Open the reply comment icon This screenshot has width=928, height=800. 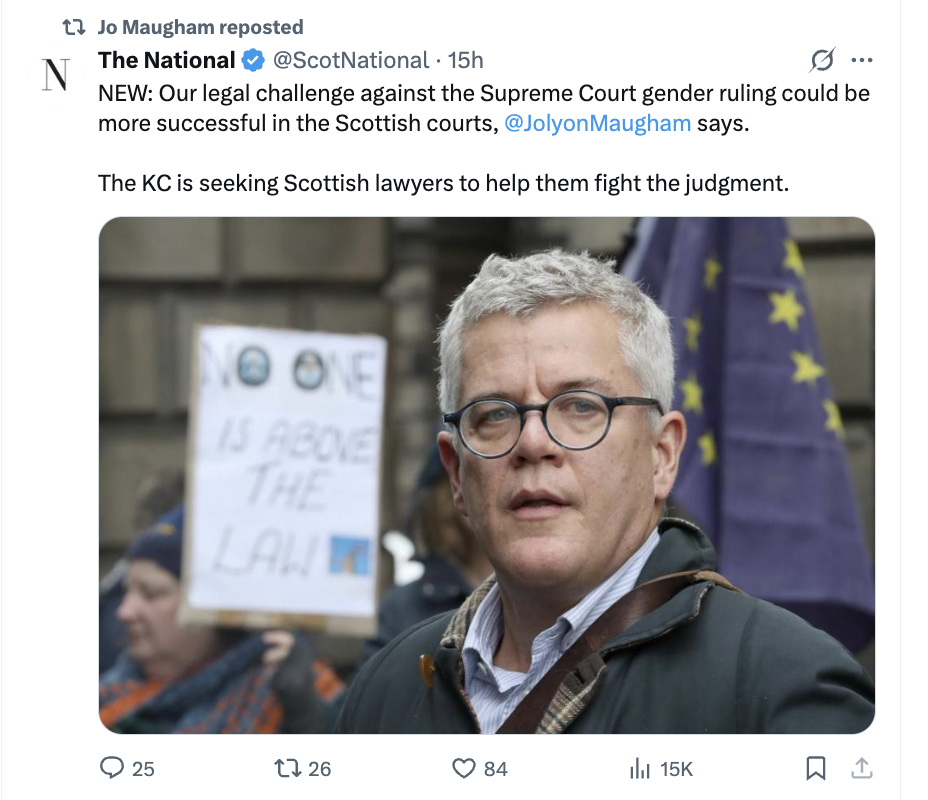[111, 768]
